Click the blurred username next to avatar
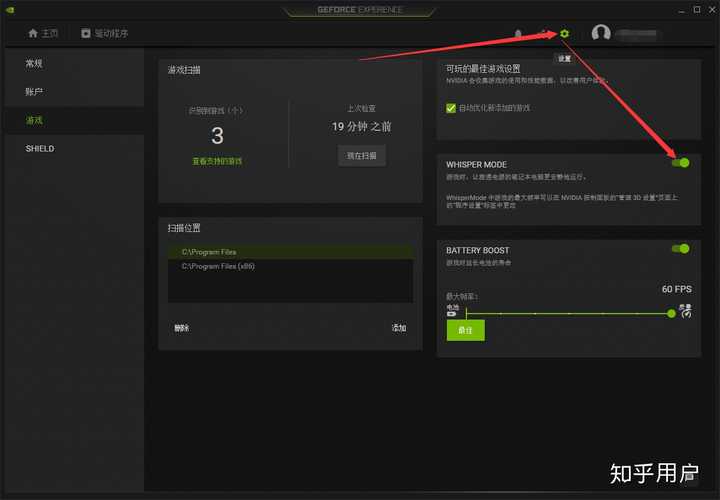Image resolution: width=720 pixels, height=500 pixels. 636,33
